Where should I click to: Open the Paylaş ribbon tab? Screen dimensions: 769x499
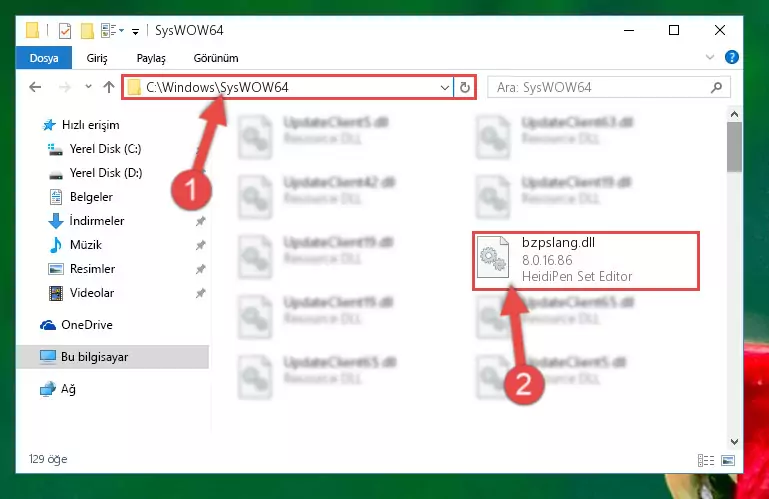tap(151, 58)
